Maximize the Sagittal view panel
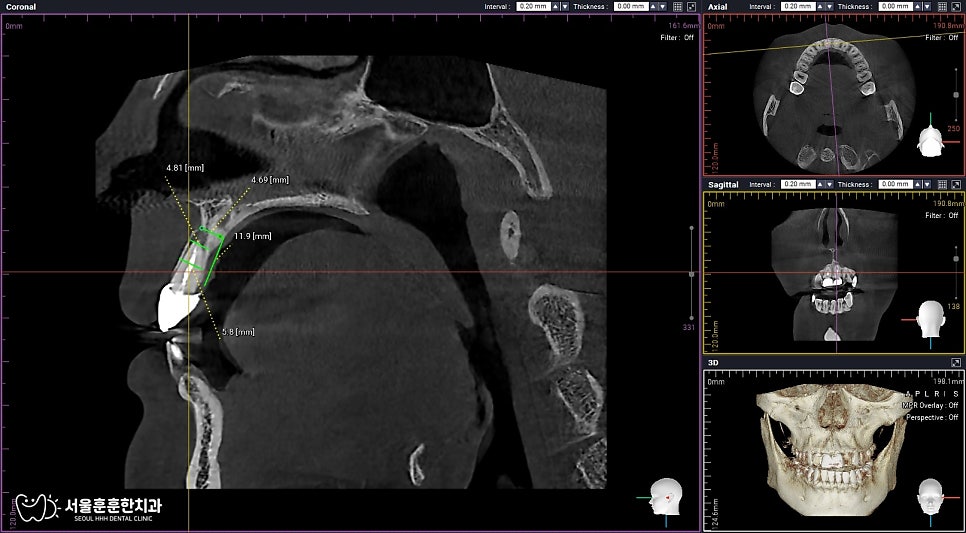The width and height of the screenshot is (966, 533). tap(956, 185)
